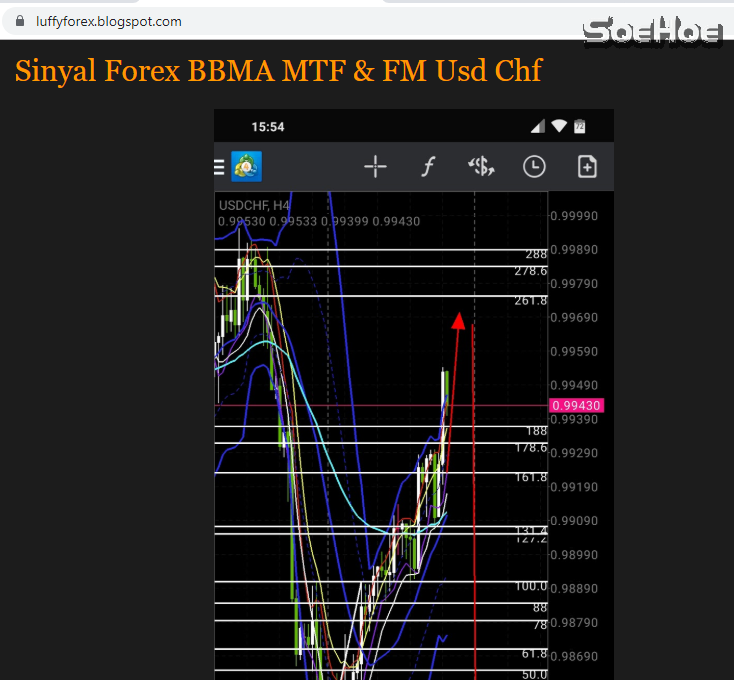The image size is (734, 680).
Task: Open the MetaTrader hamburger menu
Action: (219, 167)
